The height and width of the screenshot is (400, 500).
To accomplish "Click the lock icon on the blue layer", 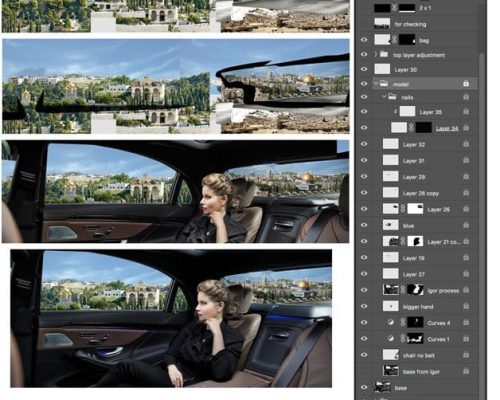I will click(466, 225).
